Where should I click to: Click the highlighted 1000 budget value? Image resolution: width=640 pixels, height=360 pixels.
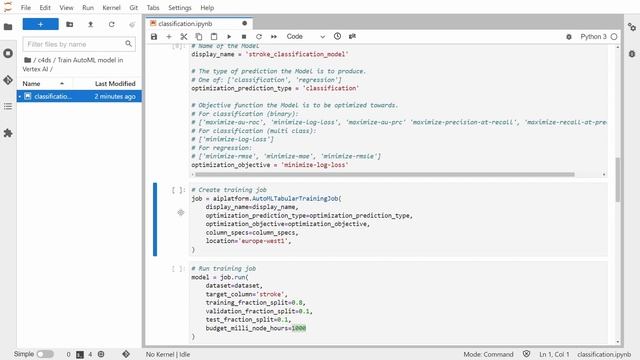click(299, 328)
